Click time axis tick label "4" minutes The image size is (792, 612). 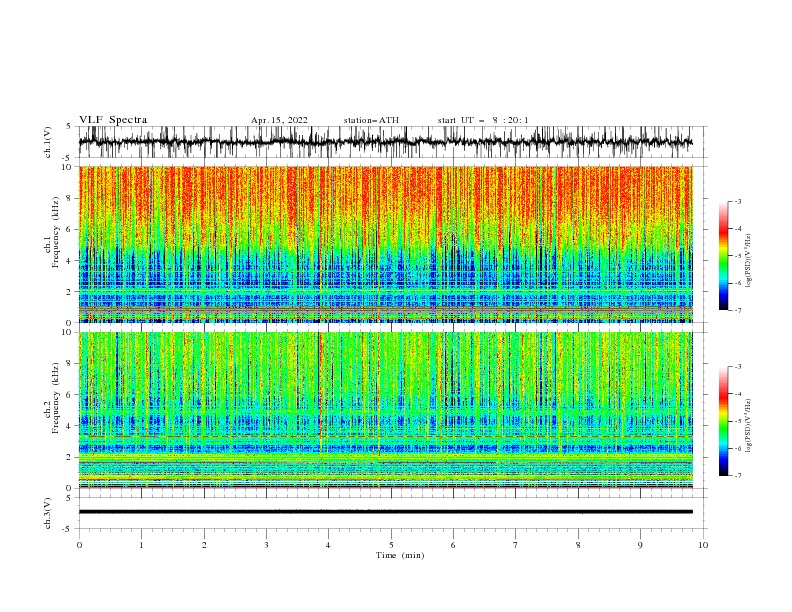point(329,545)
